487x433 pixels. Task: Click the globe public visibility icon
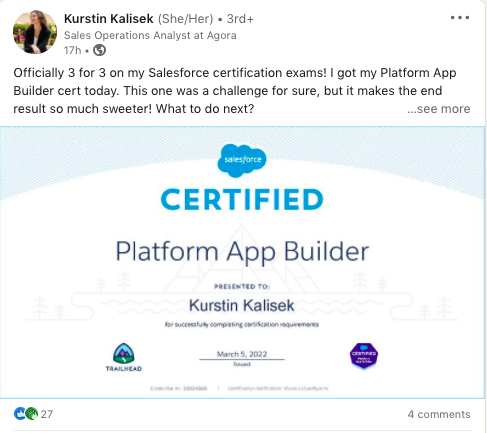(x=99, y=50)
